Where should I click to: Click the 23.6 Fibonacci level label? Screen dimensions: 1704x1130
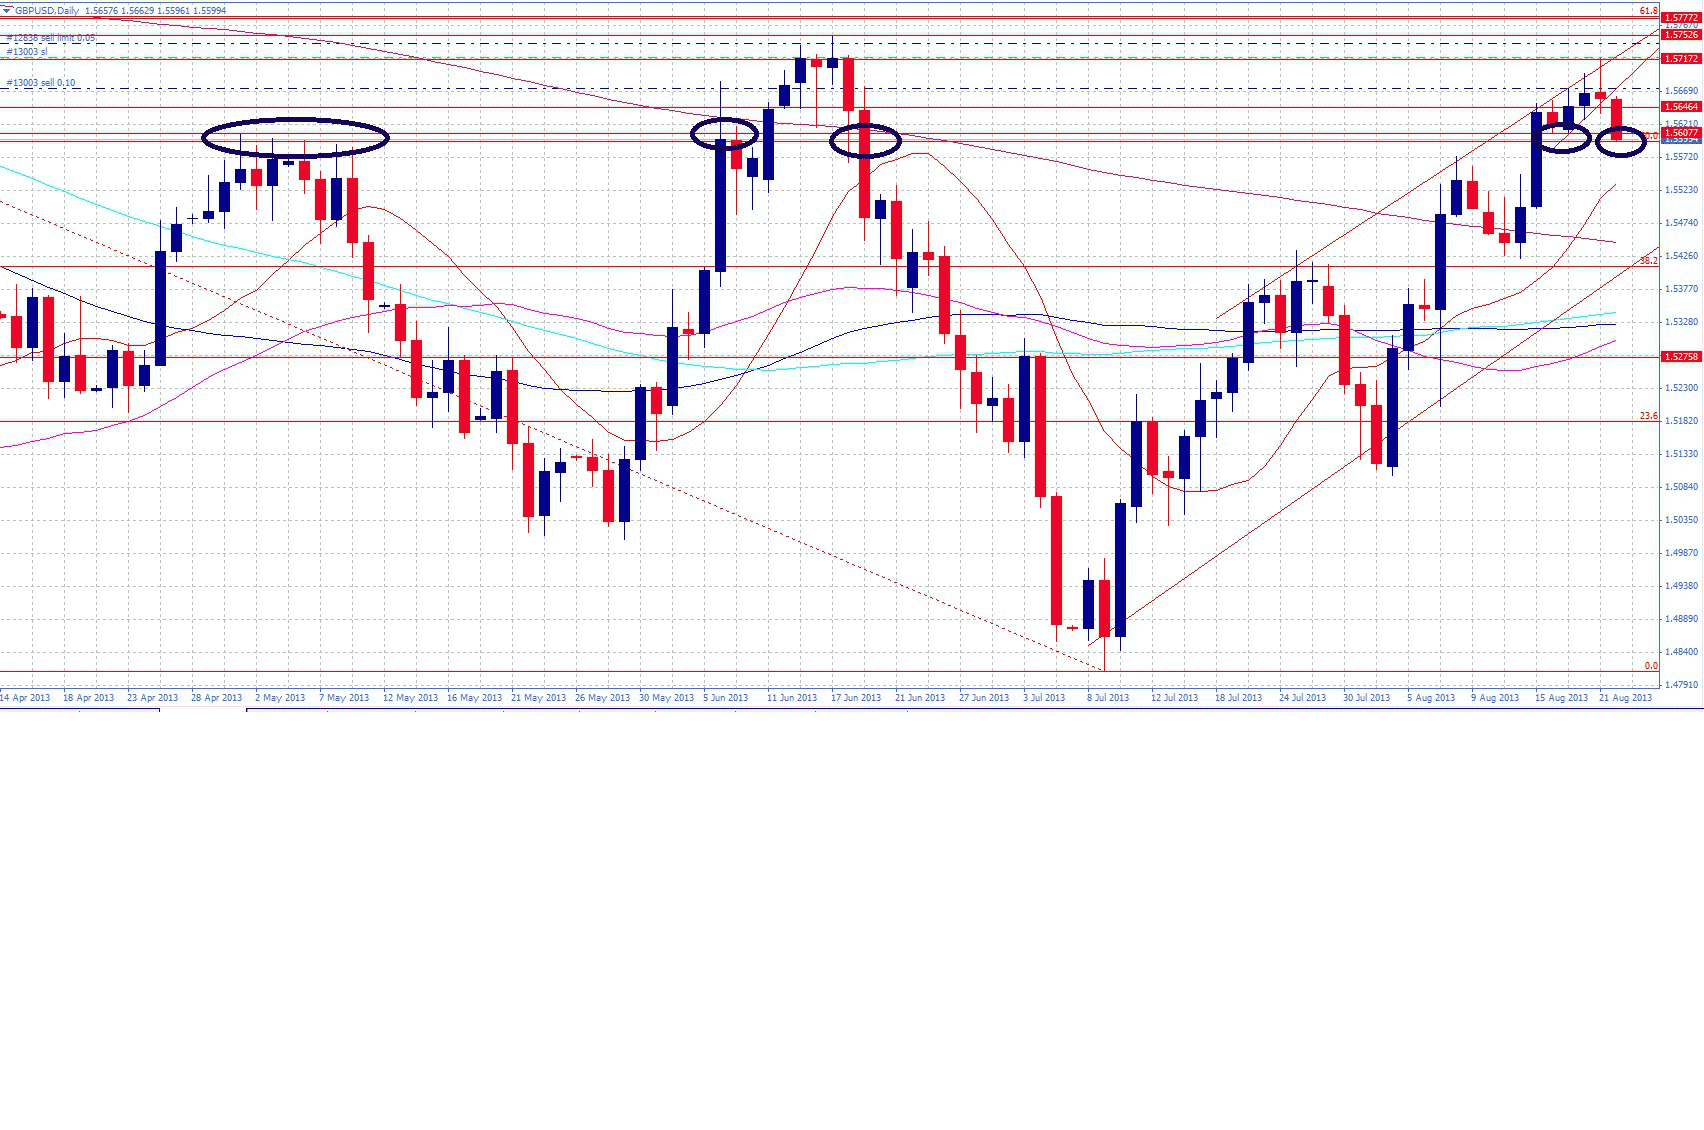pyautogui.click(x=1648, y=416)
